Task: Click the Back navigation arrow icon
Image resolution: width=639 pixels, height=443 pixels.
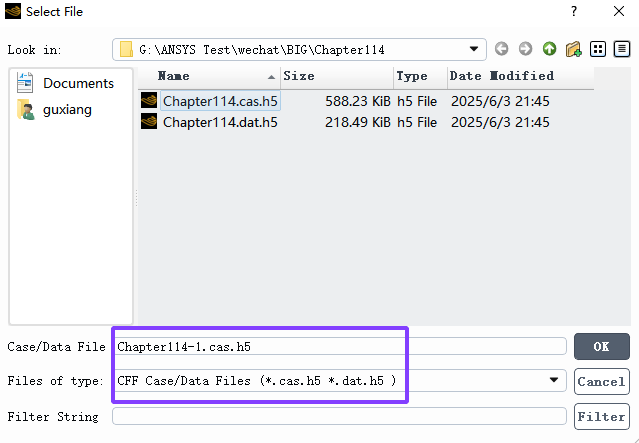Action: [501, 49]
